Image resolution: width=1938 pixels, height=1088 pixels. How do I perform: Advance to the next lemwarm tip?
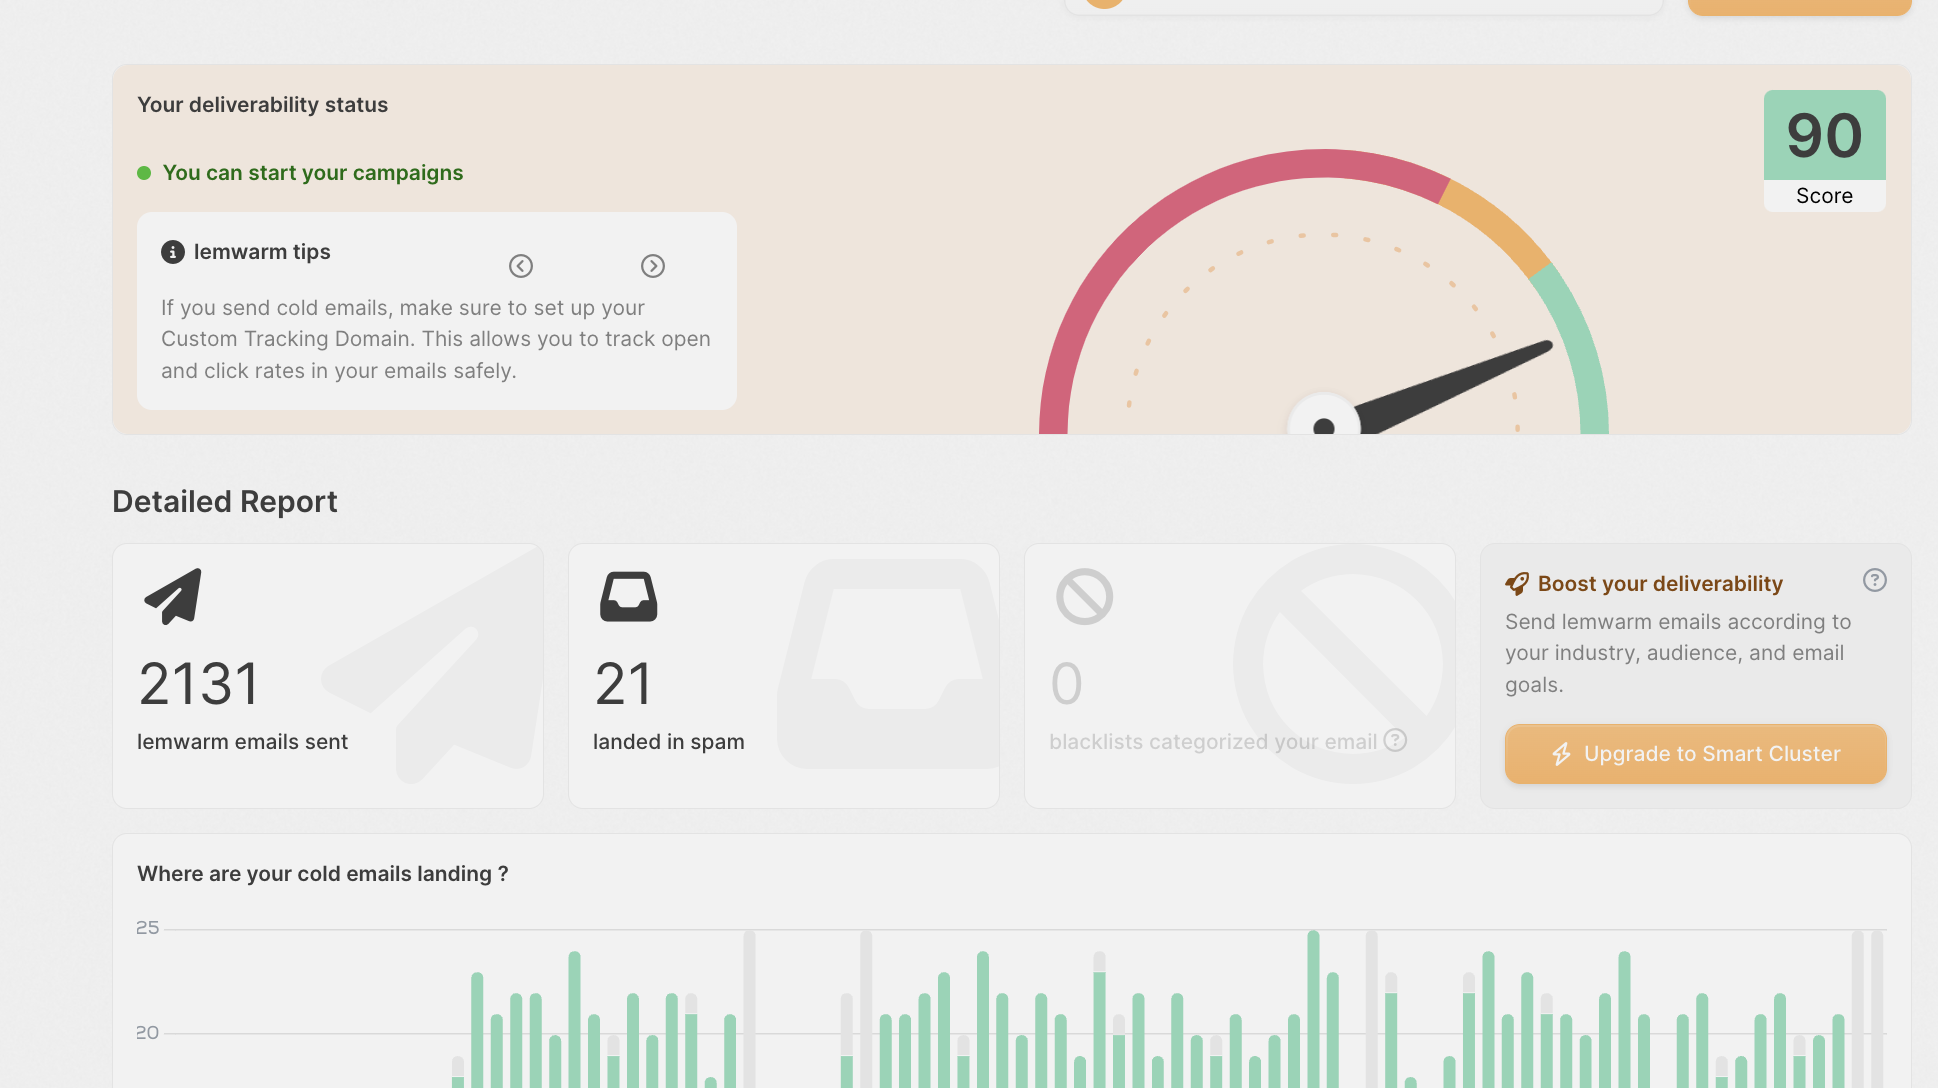(x=653, y=266)
